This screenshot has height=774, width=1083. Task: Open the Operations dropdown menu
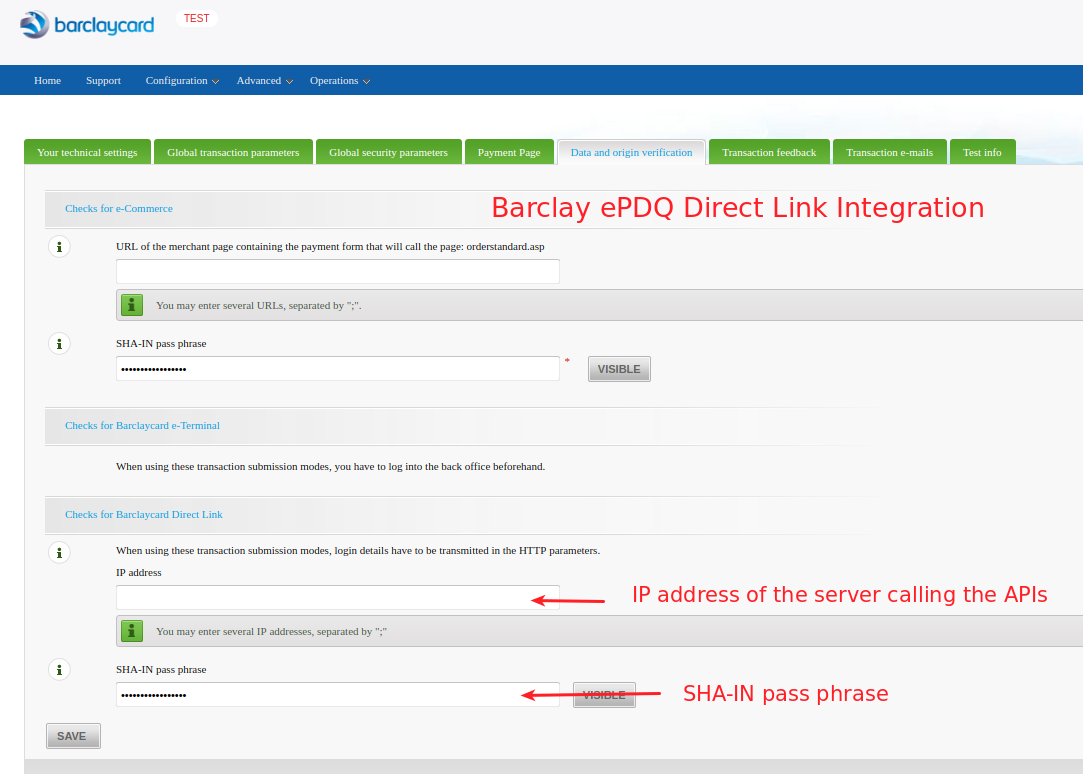pos(339,81)
